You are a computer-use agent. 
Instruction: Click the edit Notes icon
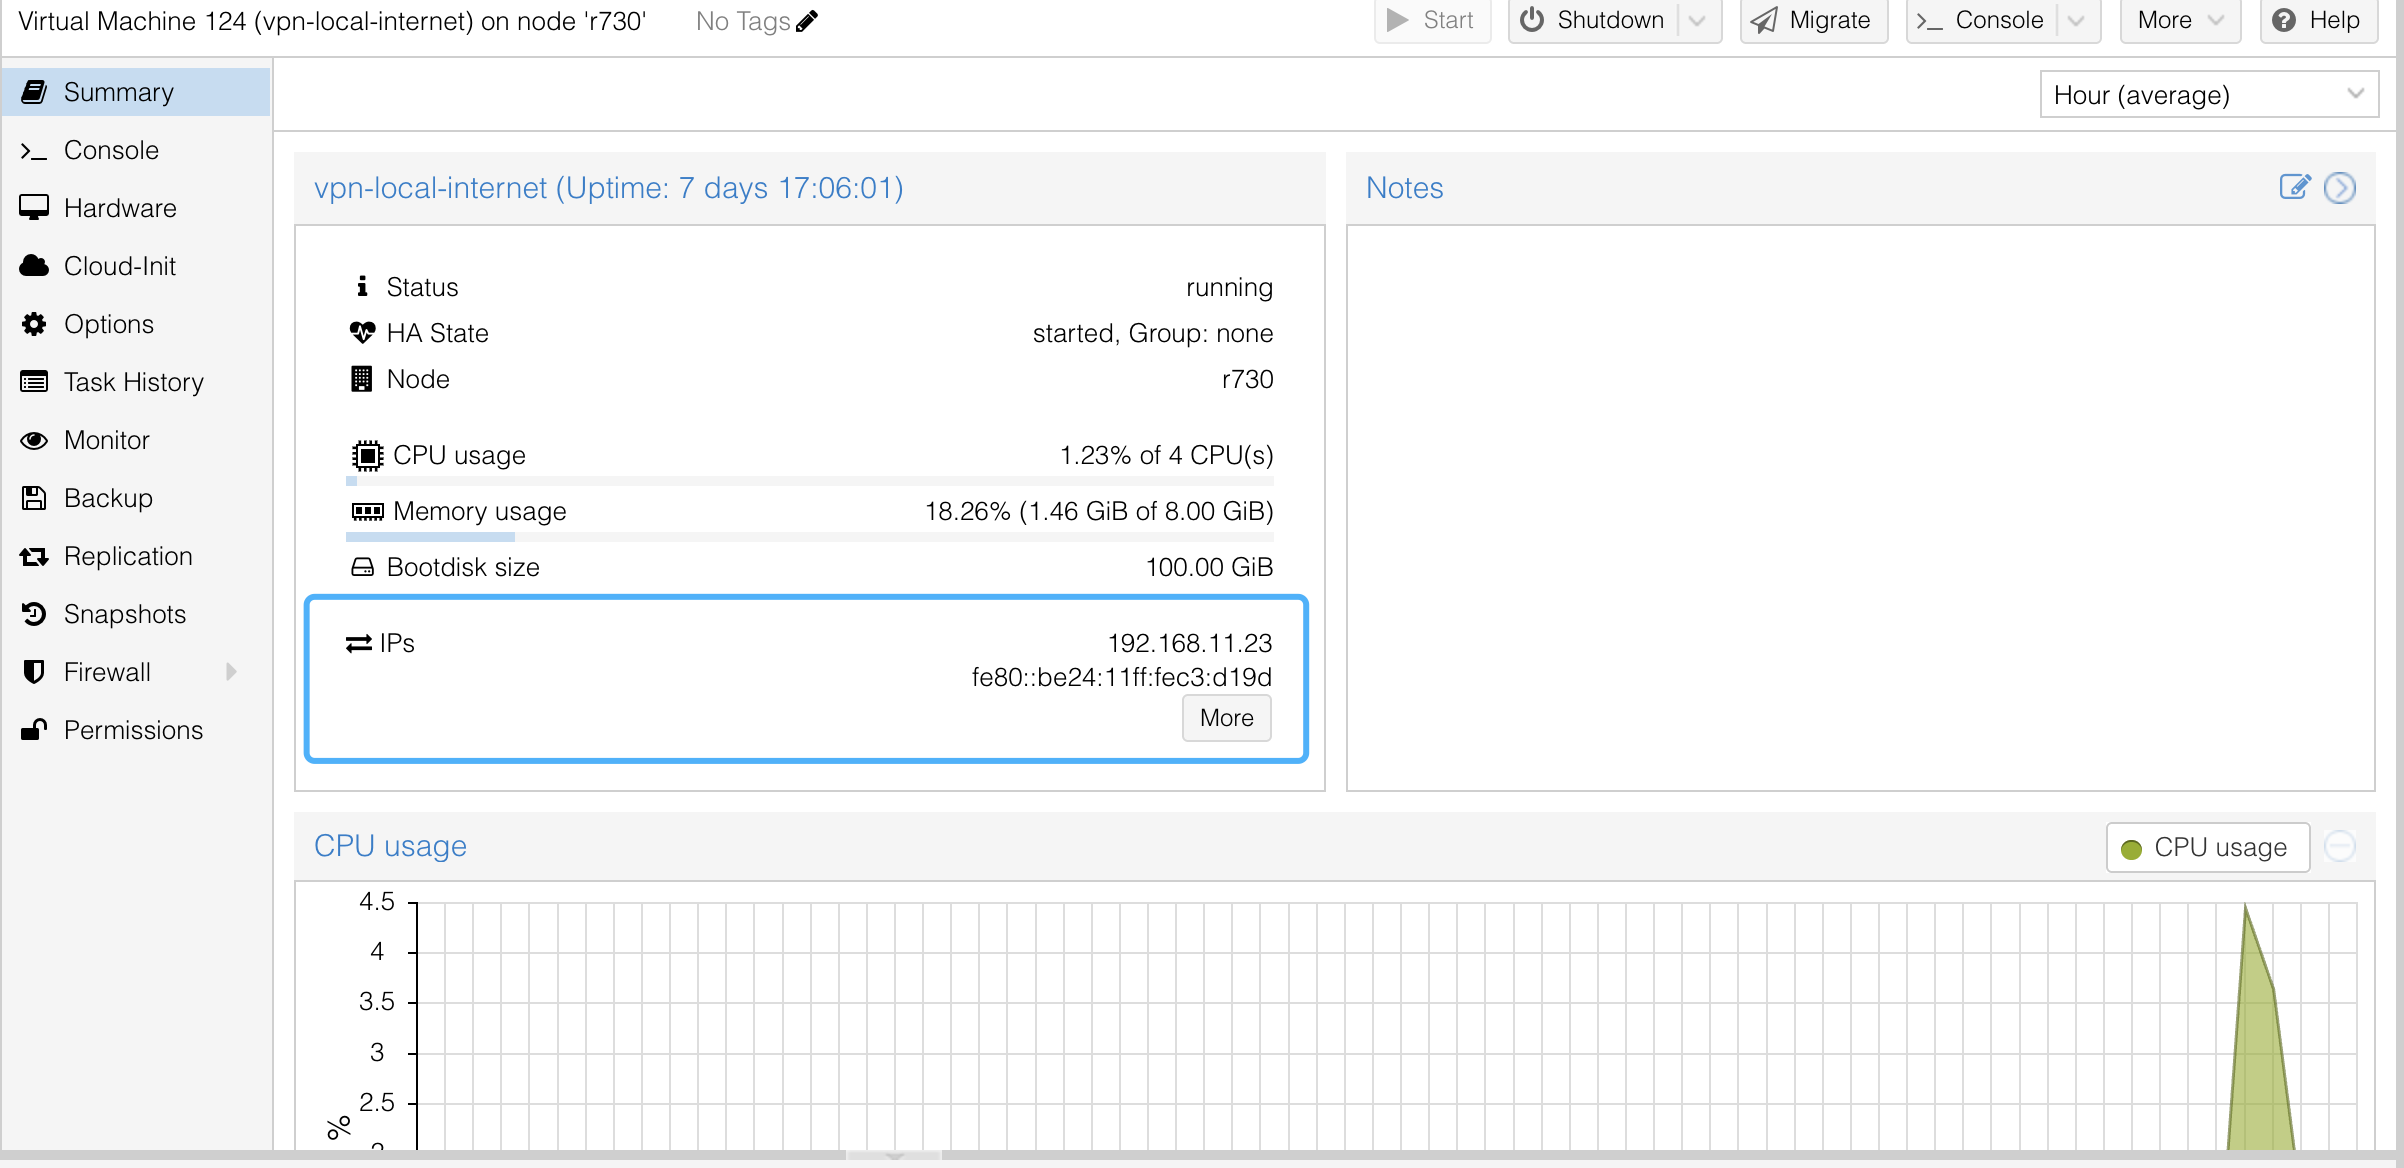click(2294, 187)
